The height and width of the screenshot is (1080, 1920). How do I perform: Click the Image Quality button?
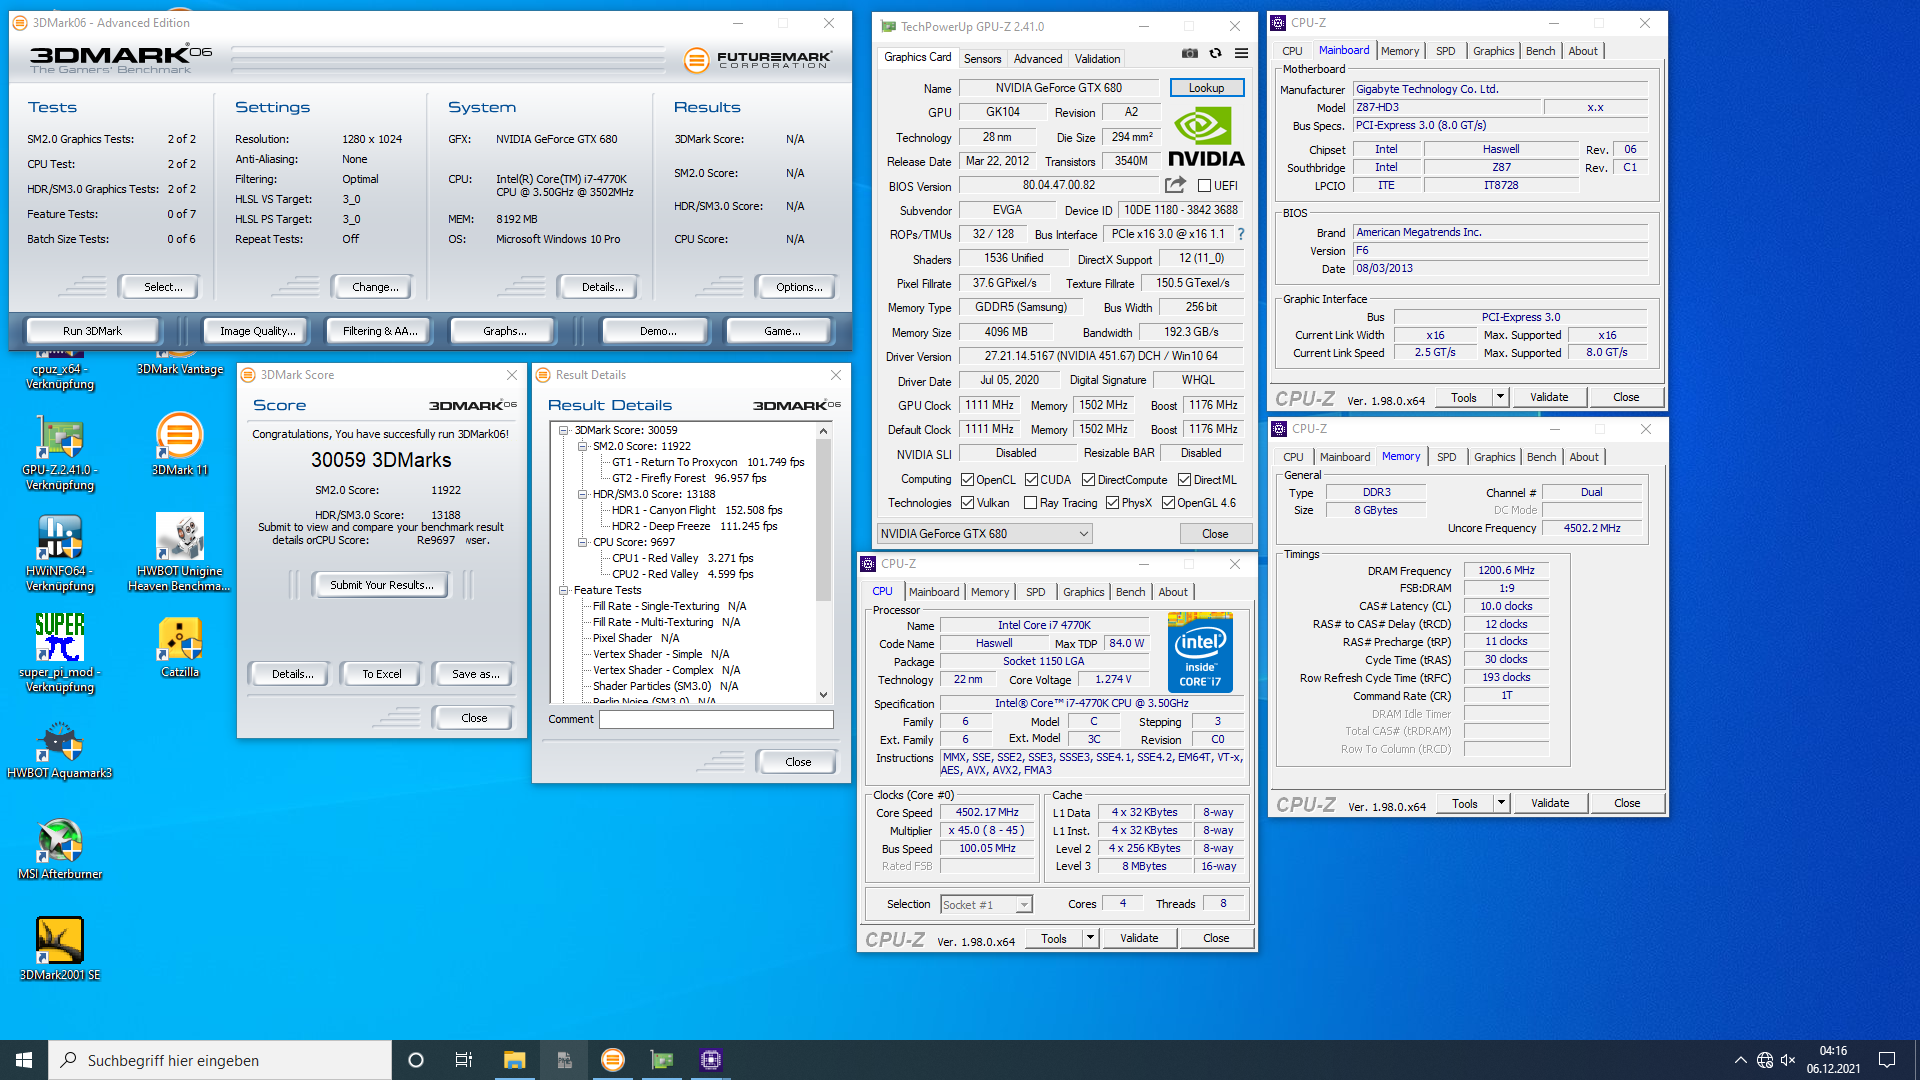pyautogui.click(x=257, y=331)
